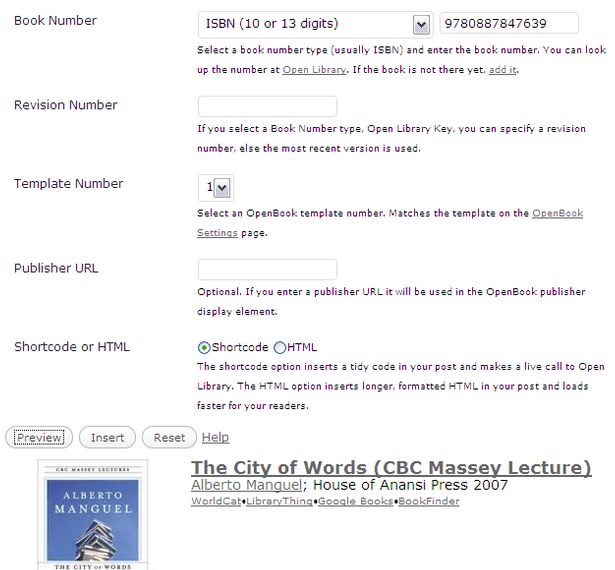
Task: Click the 'House of Anansi Press 2007' text
Action: click(410, 485)
